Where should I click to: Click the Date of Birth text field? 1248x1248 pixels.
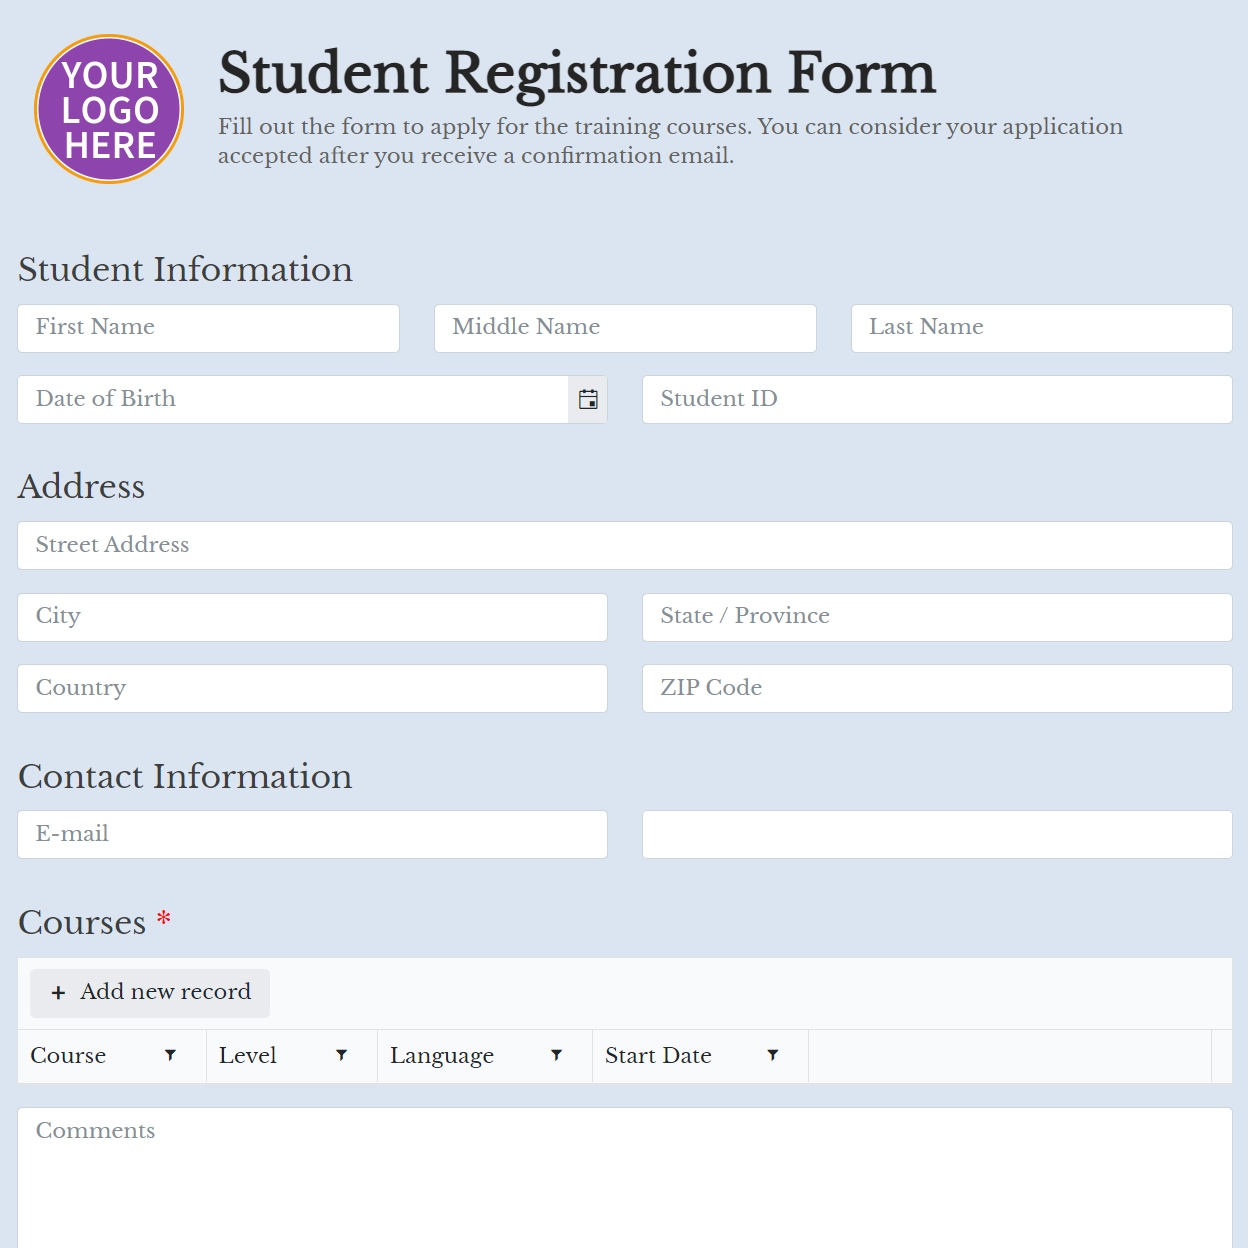click(290, 399)
